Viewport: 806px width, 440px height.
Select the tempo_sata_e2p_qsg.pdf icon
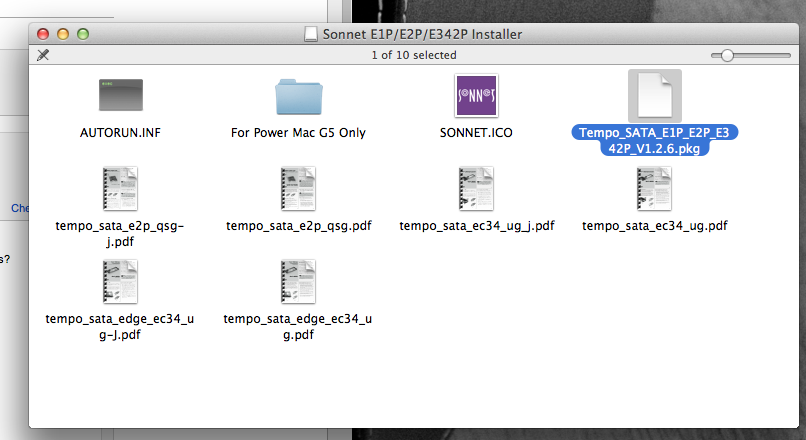click(298, 189)
